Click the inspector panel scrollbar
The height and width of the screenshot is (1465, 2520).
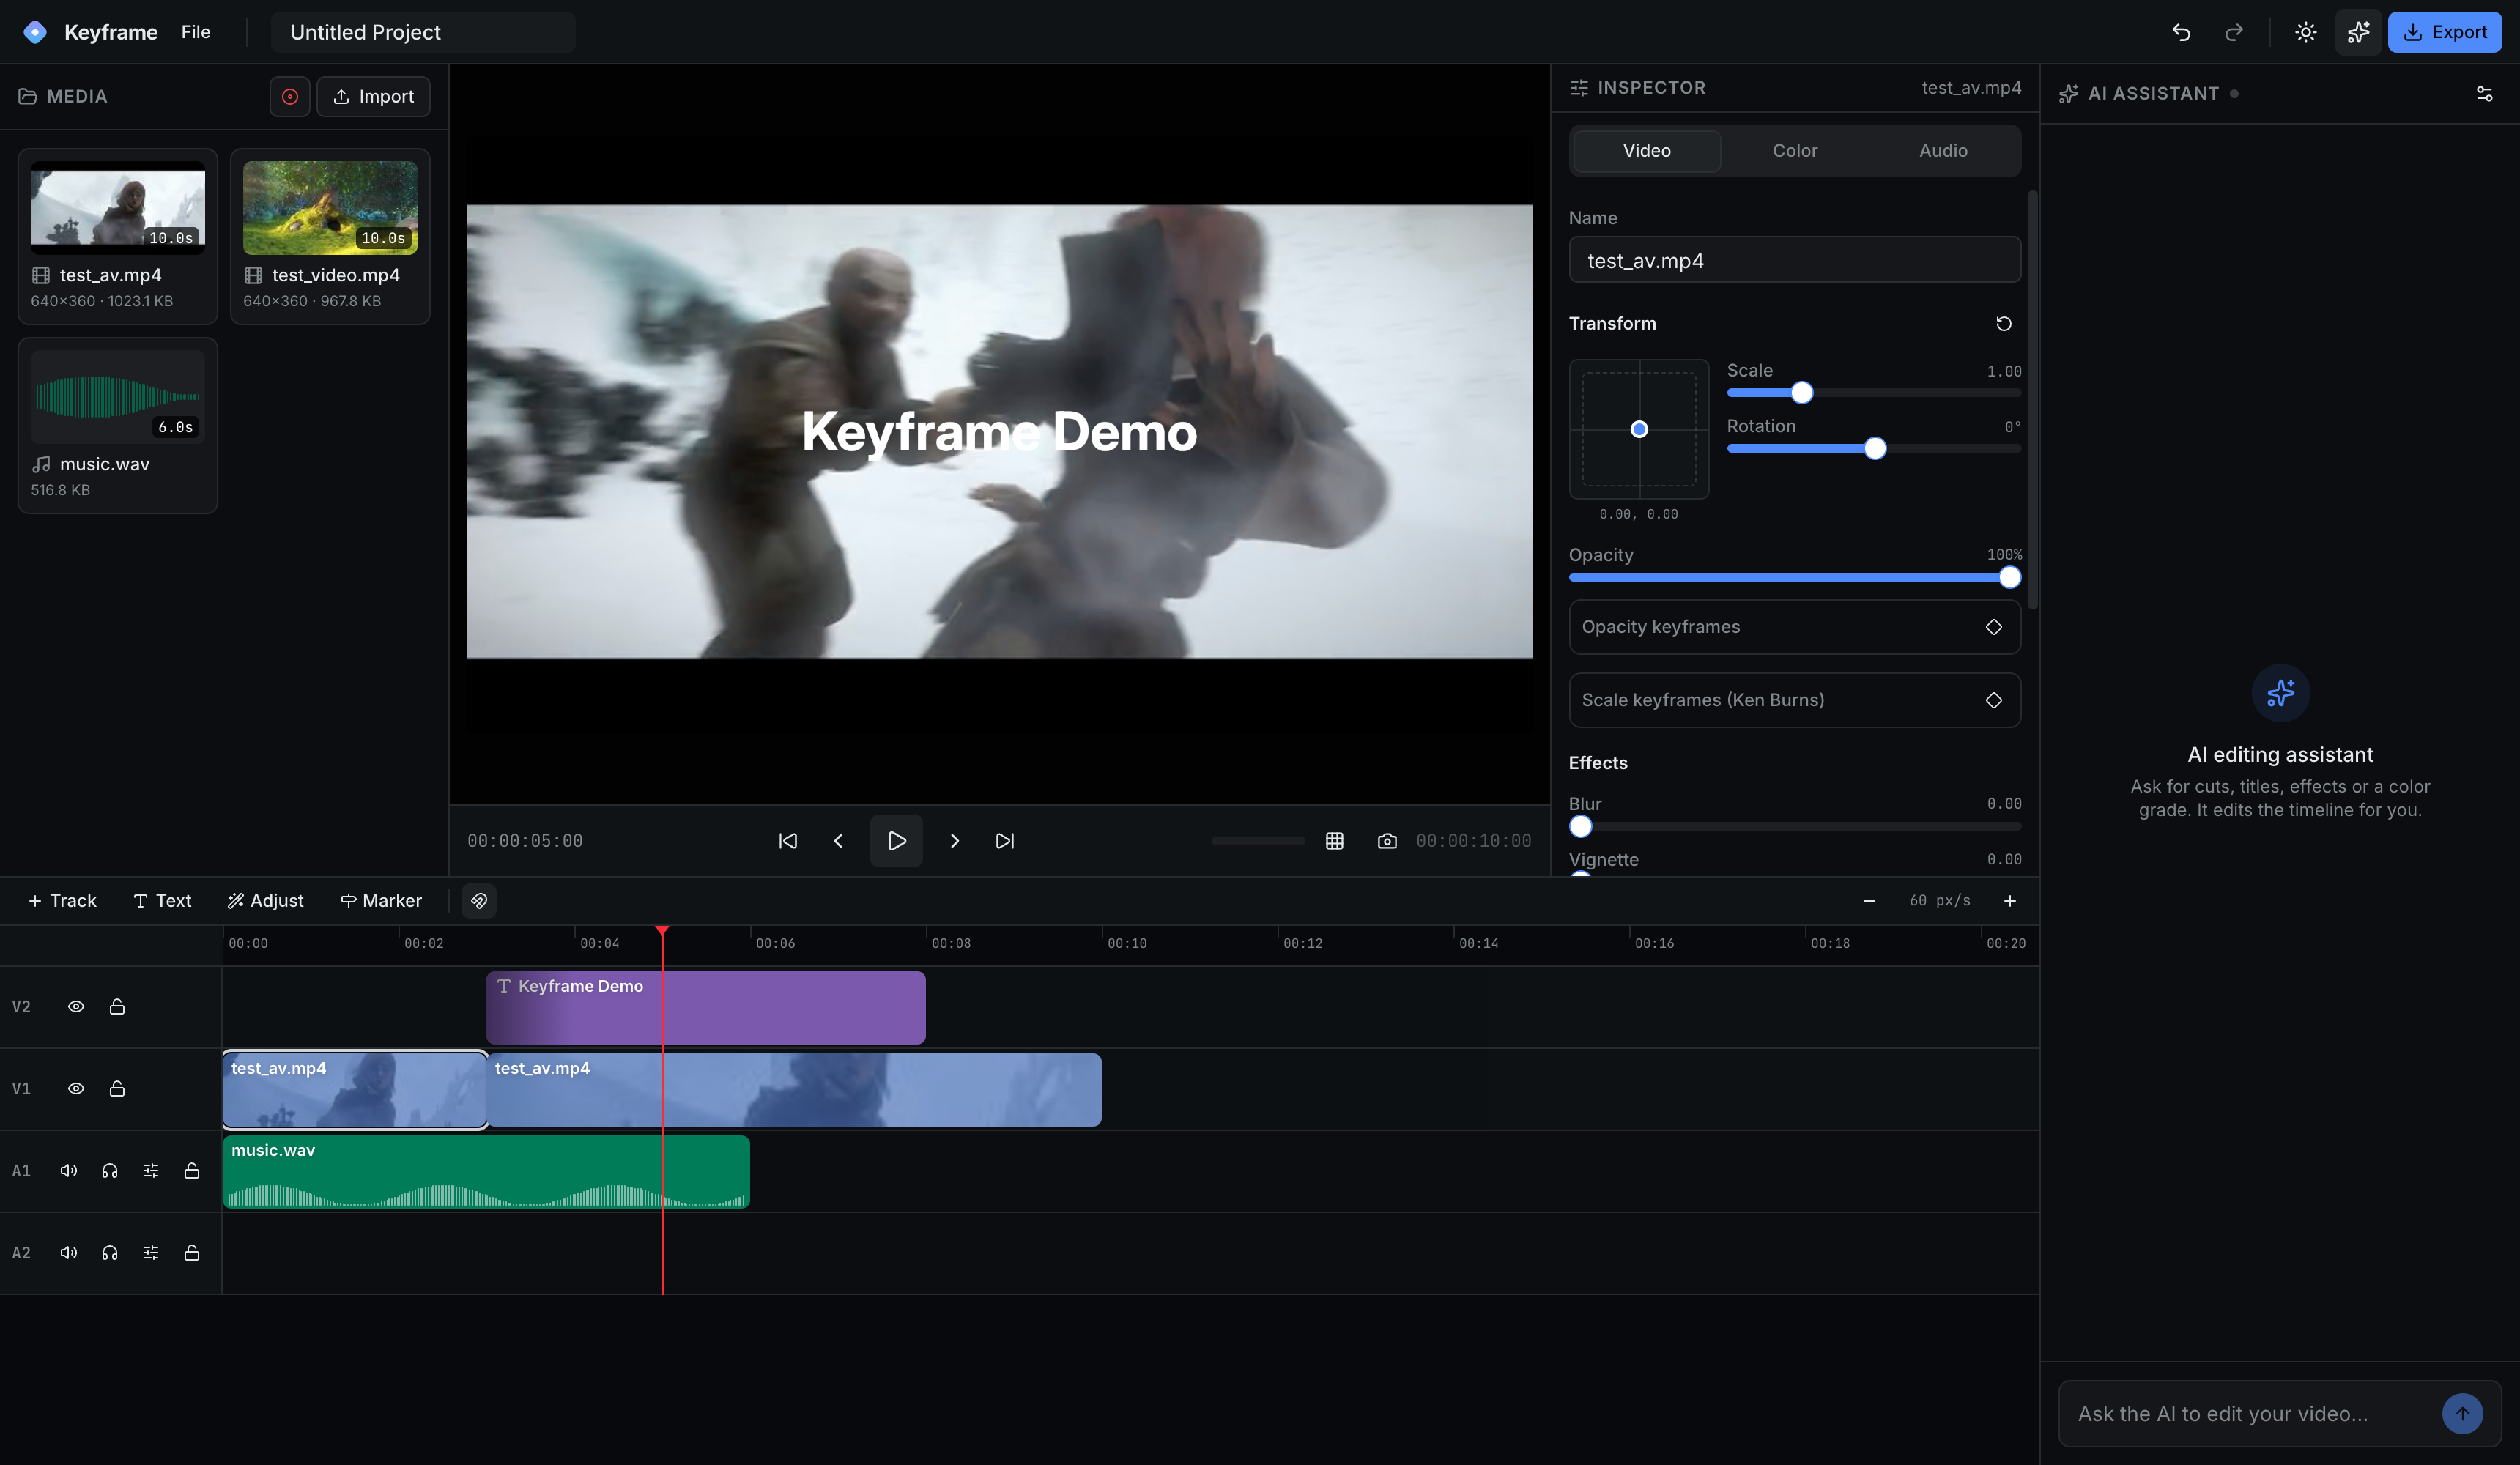click(x=2032, y=400)
